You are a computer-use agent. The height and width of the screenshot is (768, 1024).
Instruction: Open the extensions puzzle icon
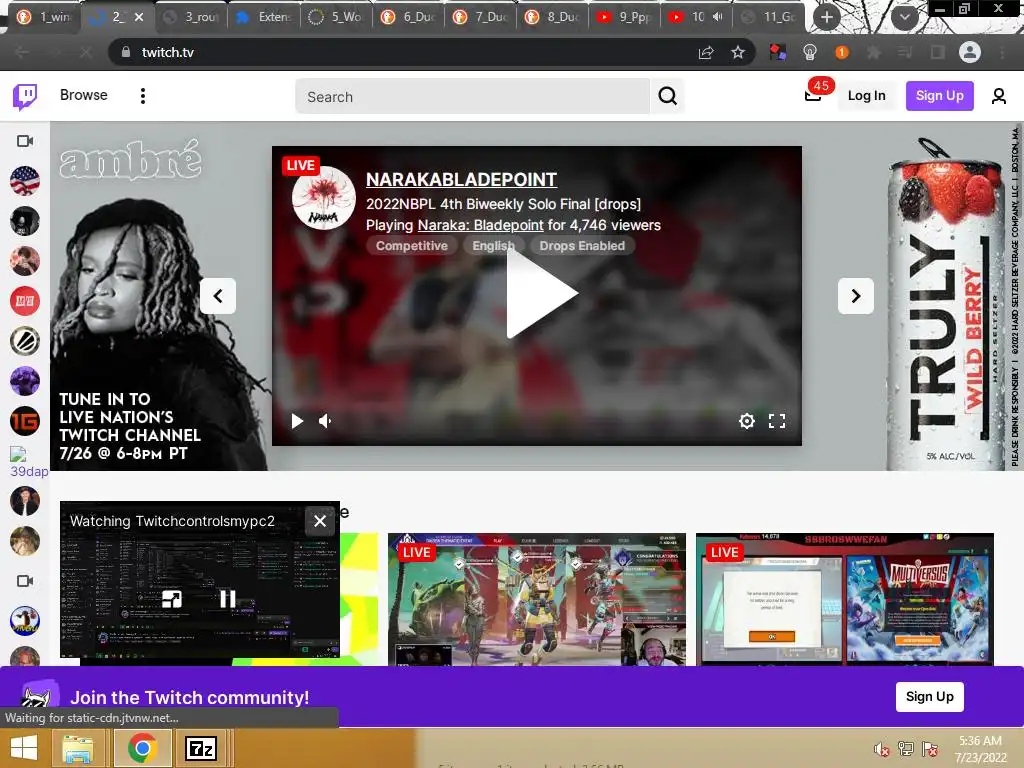tap(873, 52)
